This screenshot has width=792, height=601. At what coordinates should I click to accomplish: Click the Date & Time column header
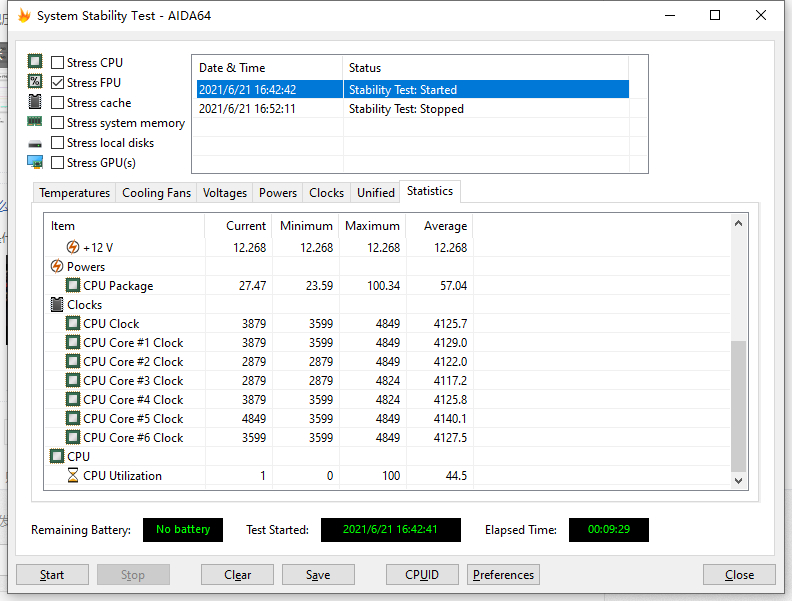[x=268, y=68]
